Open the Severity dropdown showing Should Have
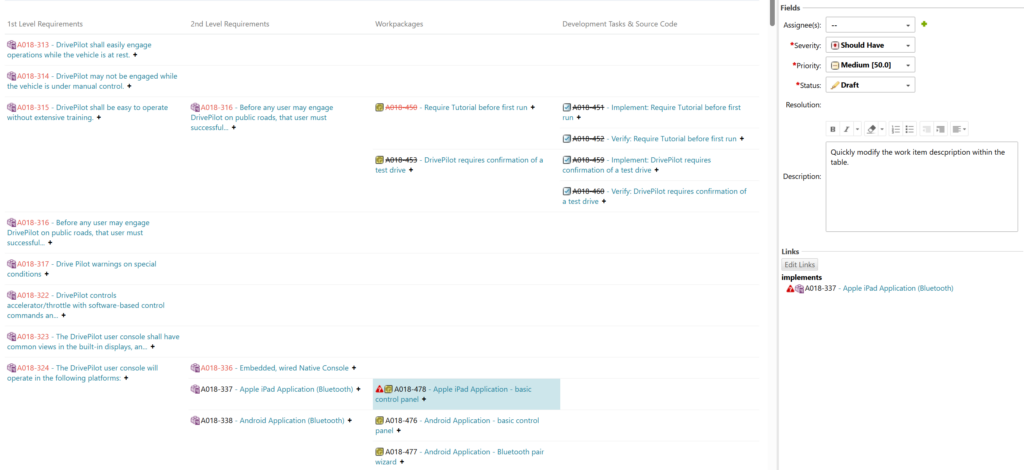The height and width of the screenshot is (470, 1024). pyautogui.click(x=871, y=45)
